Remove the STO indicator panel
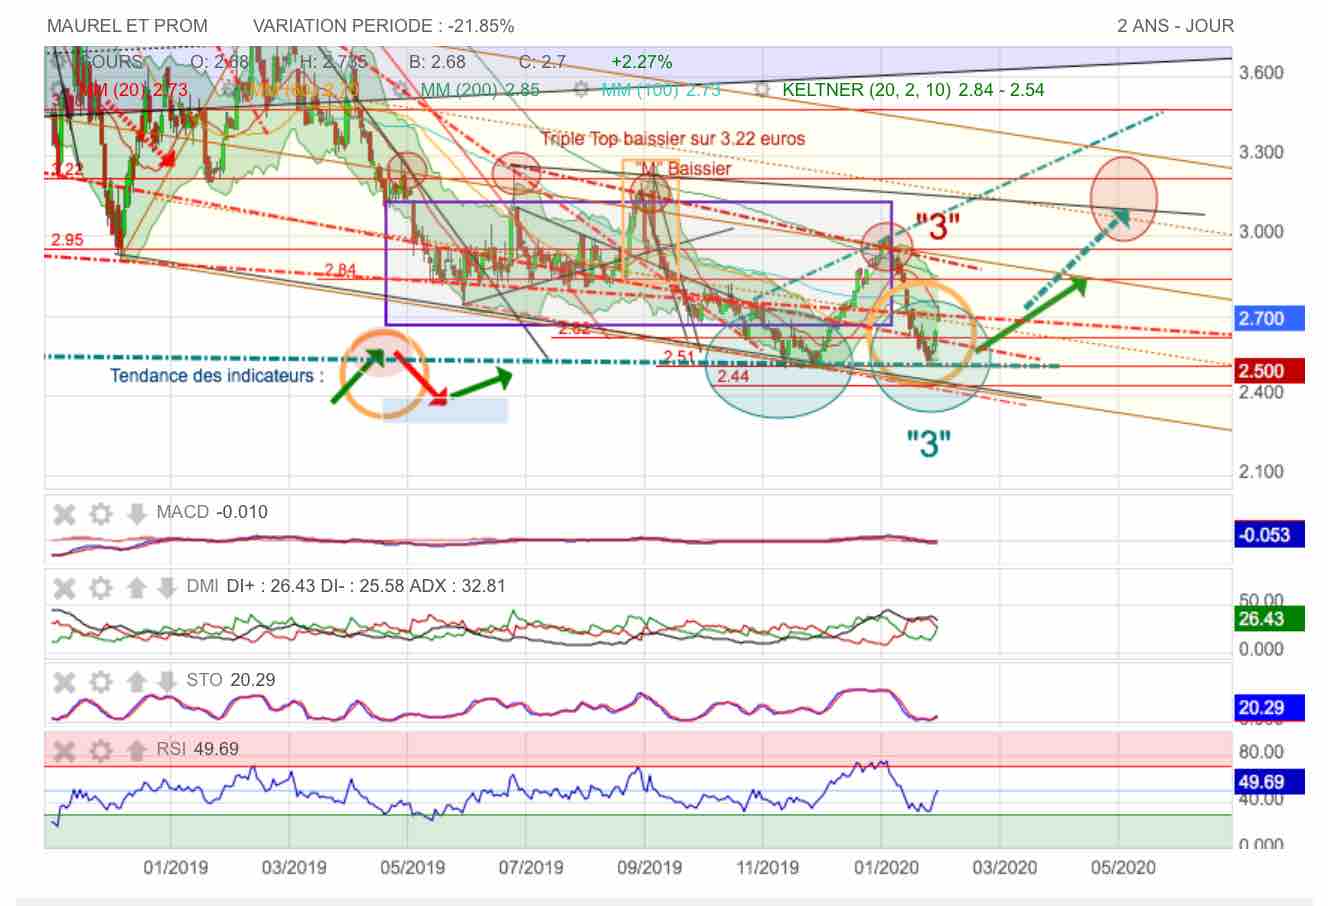The width and height of the screenshot is (1328, 906). [x=64, y=682]
